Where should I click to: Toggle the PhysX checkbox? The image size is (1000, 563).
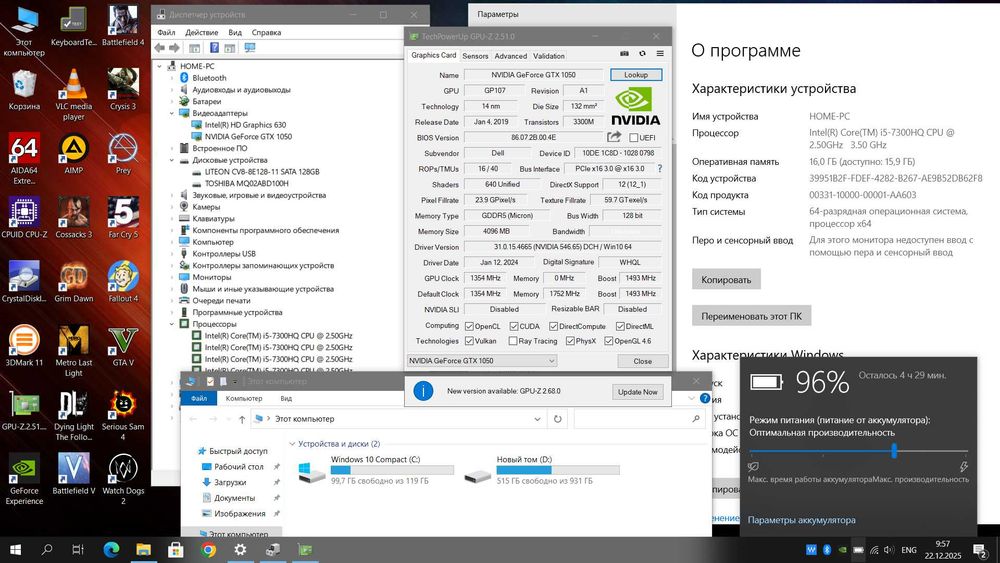[x=570, y=341]
